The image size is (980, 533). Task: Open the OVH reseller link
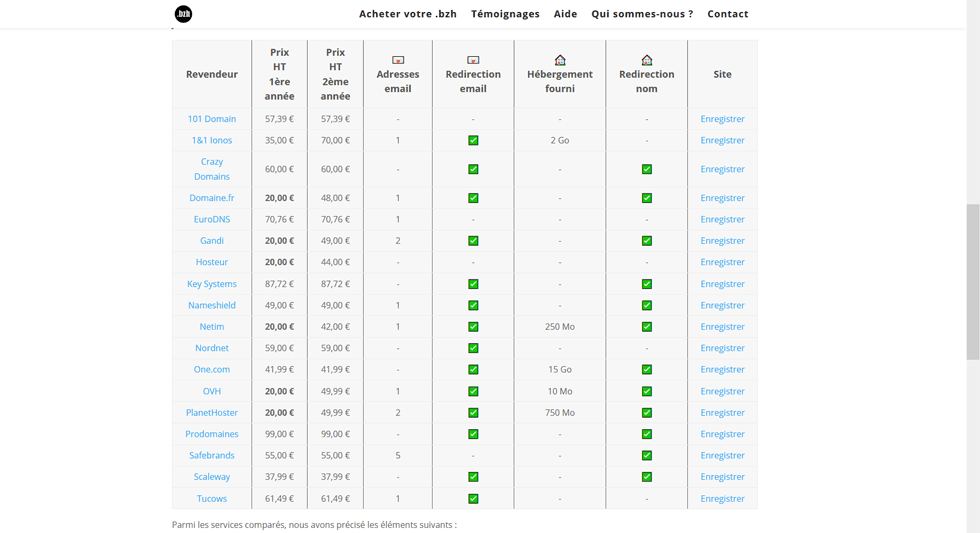point(212,391)
